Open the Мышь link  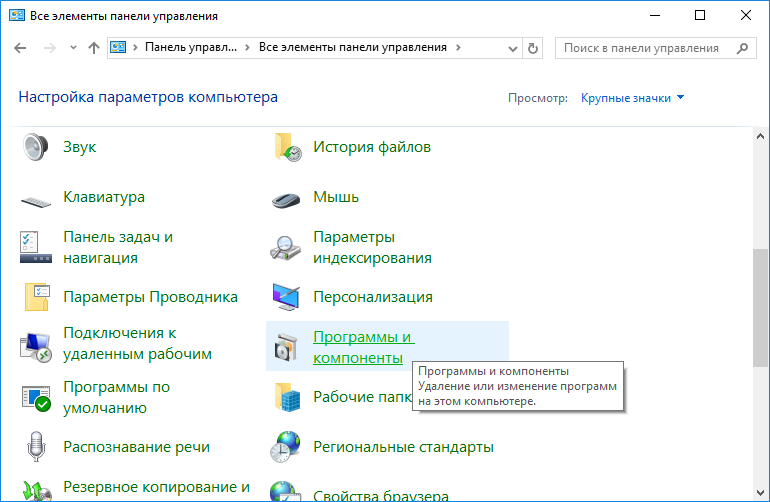coord(336,197)
